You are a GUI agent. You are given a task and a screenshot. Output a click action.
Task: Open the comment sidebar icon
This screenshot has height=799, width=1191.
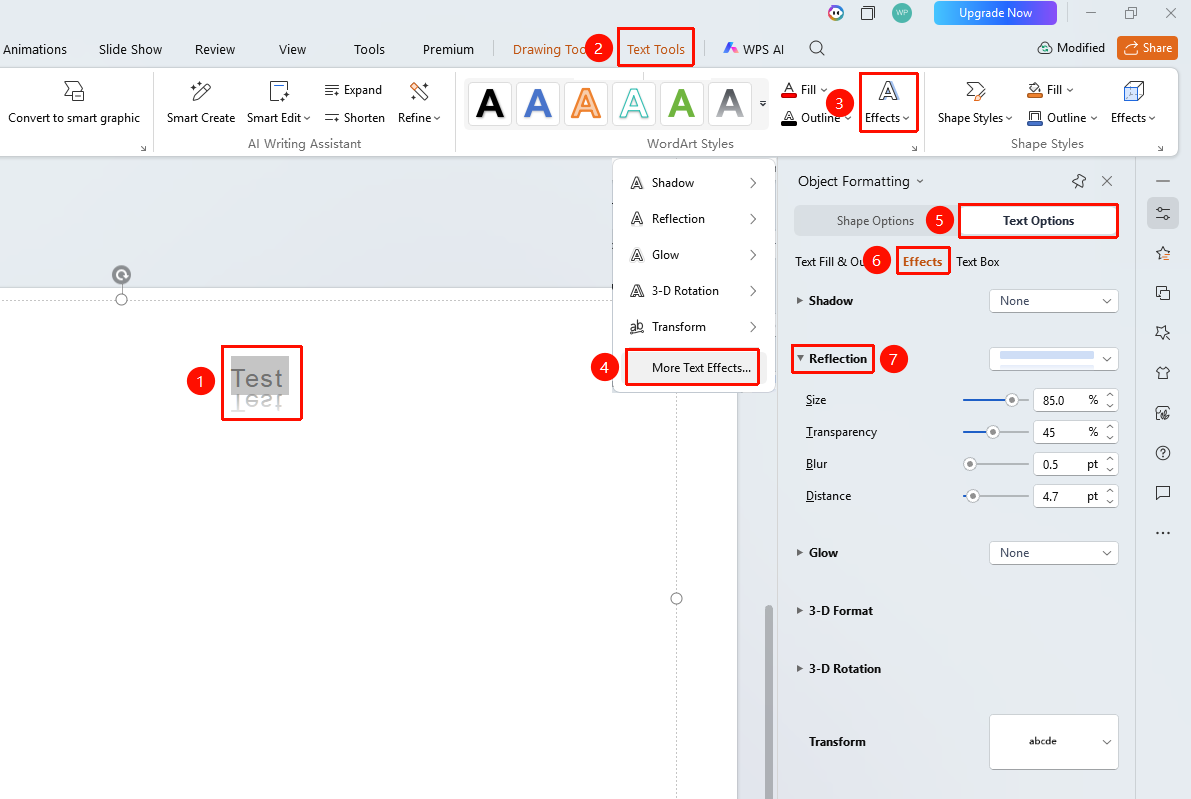1163,493
